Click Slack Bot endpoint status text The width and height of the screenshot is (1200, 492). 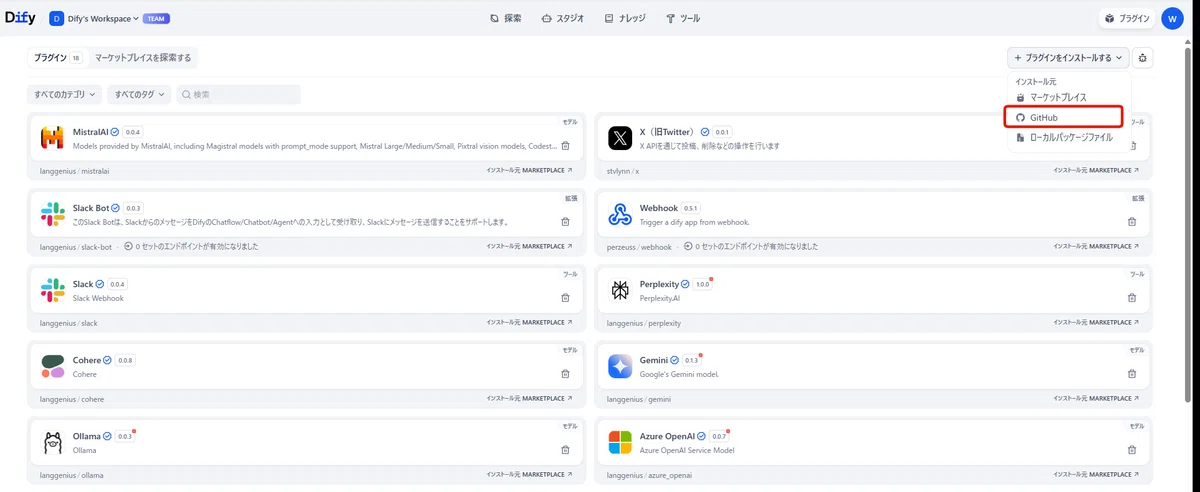click(197, 246)
